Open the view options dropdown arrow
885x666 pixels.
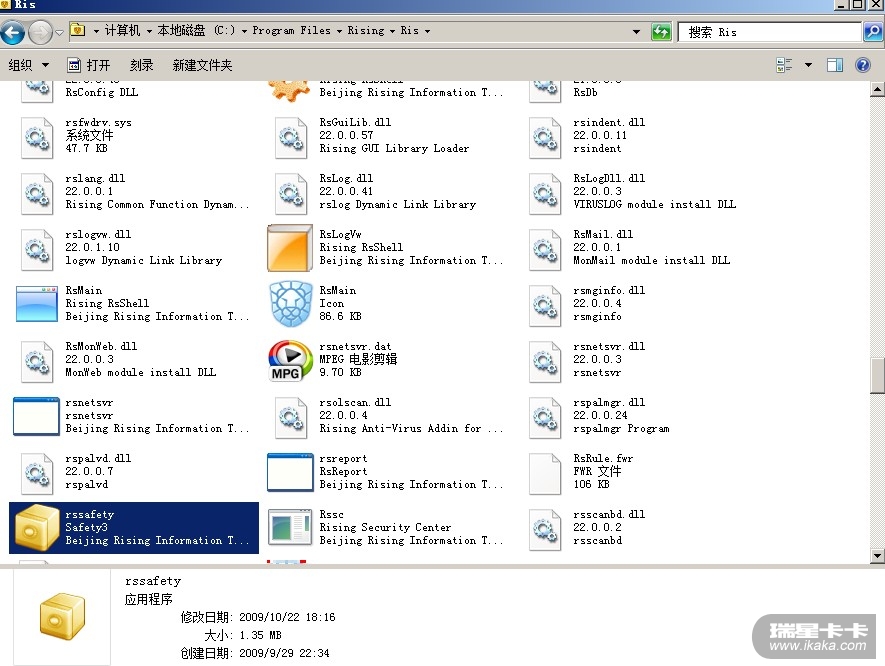(808, 65)
